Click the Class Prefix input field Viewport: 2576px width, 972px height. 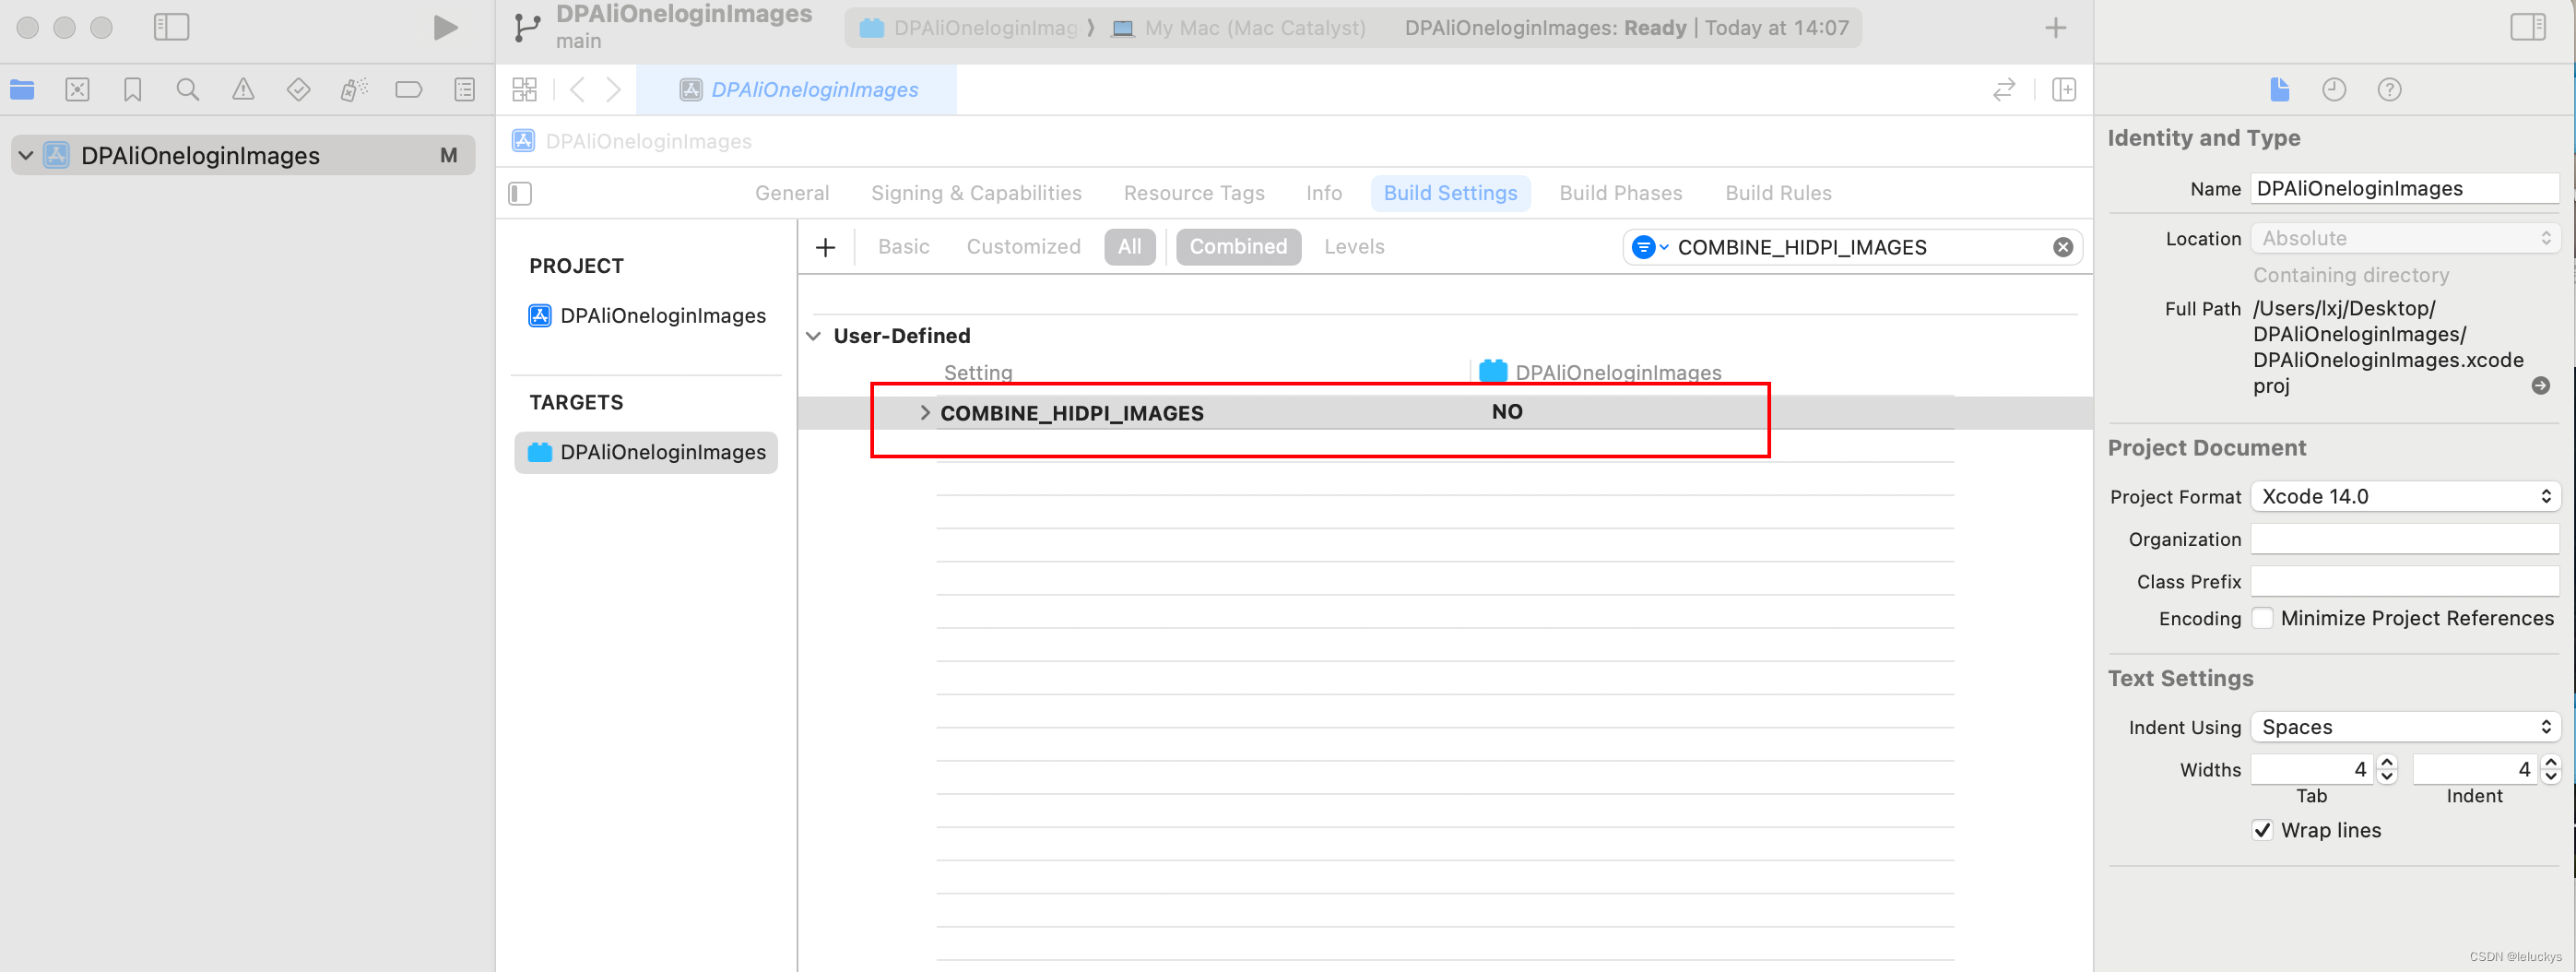2404,581
